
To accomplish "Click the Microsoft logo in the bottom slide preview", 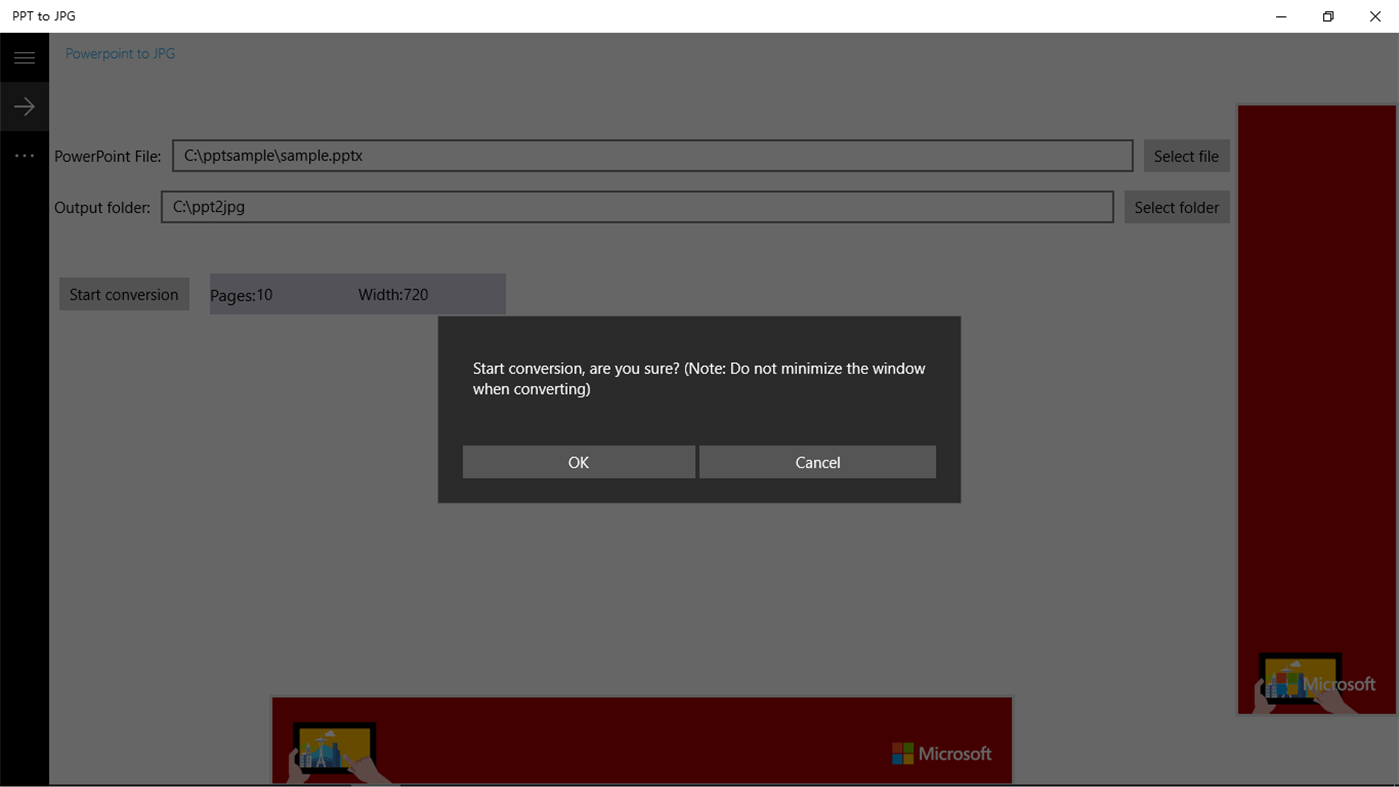I will [940, 753].
